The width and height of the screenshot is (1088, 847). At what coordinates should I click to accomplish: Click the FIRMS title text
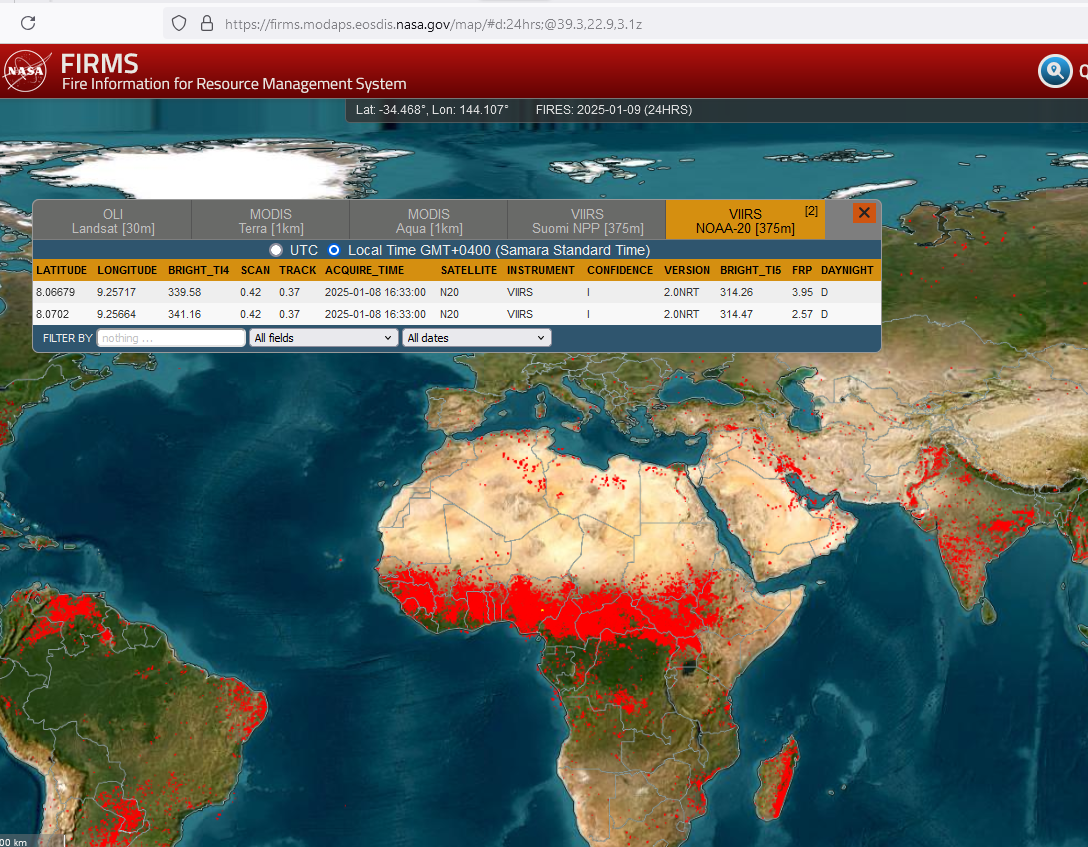tap(99, 63)
